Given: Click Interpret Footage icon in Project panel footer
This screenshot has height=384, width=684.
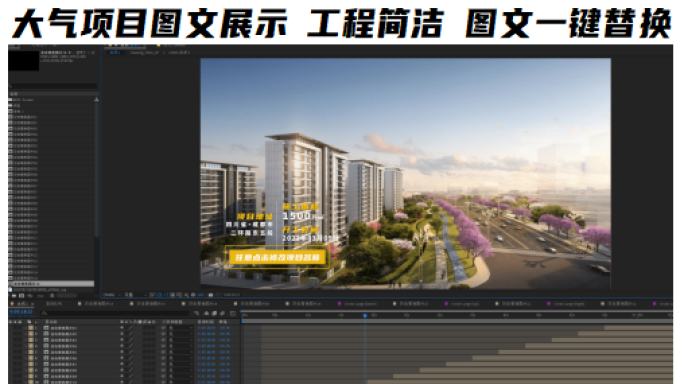Looking at the screenshot, I should [x=10, y=295].
